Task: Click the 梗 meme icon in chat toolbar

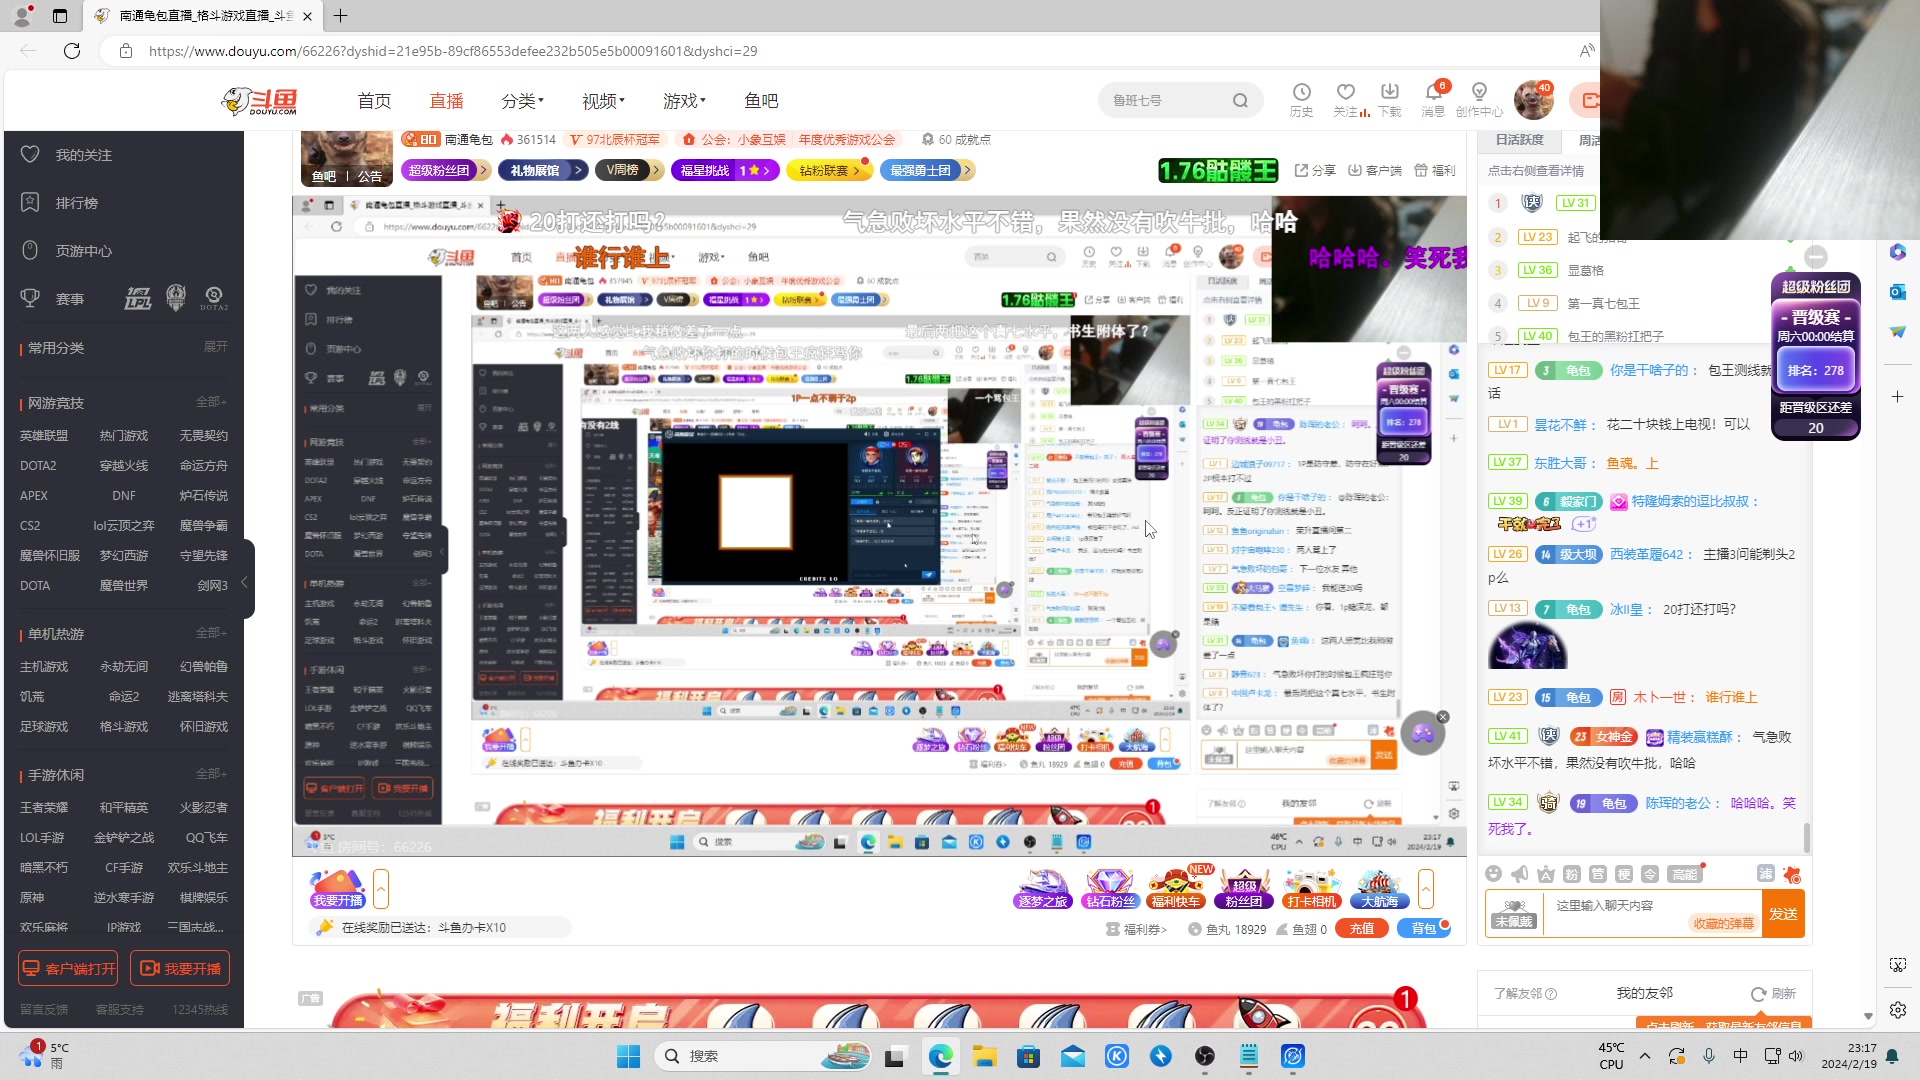Action: point(1624,874)
